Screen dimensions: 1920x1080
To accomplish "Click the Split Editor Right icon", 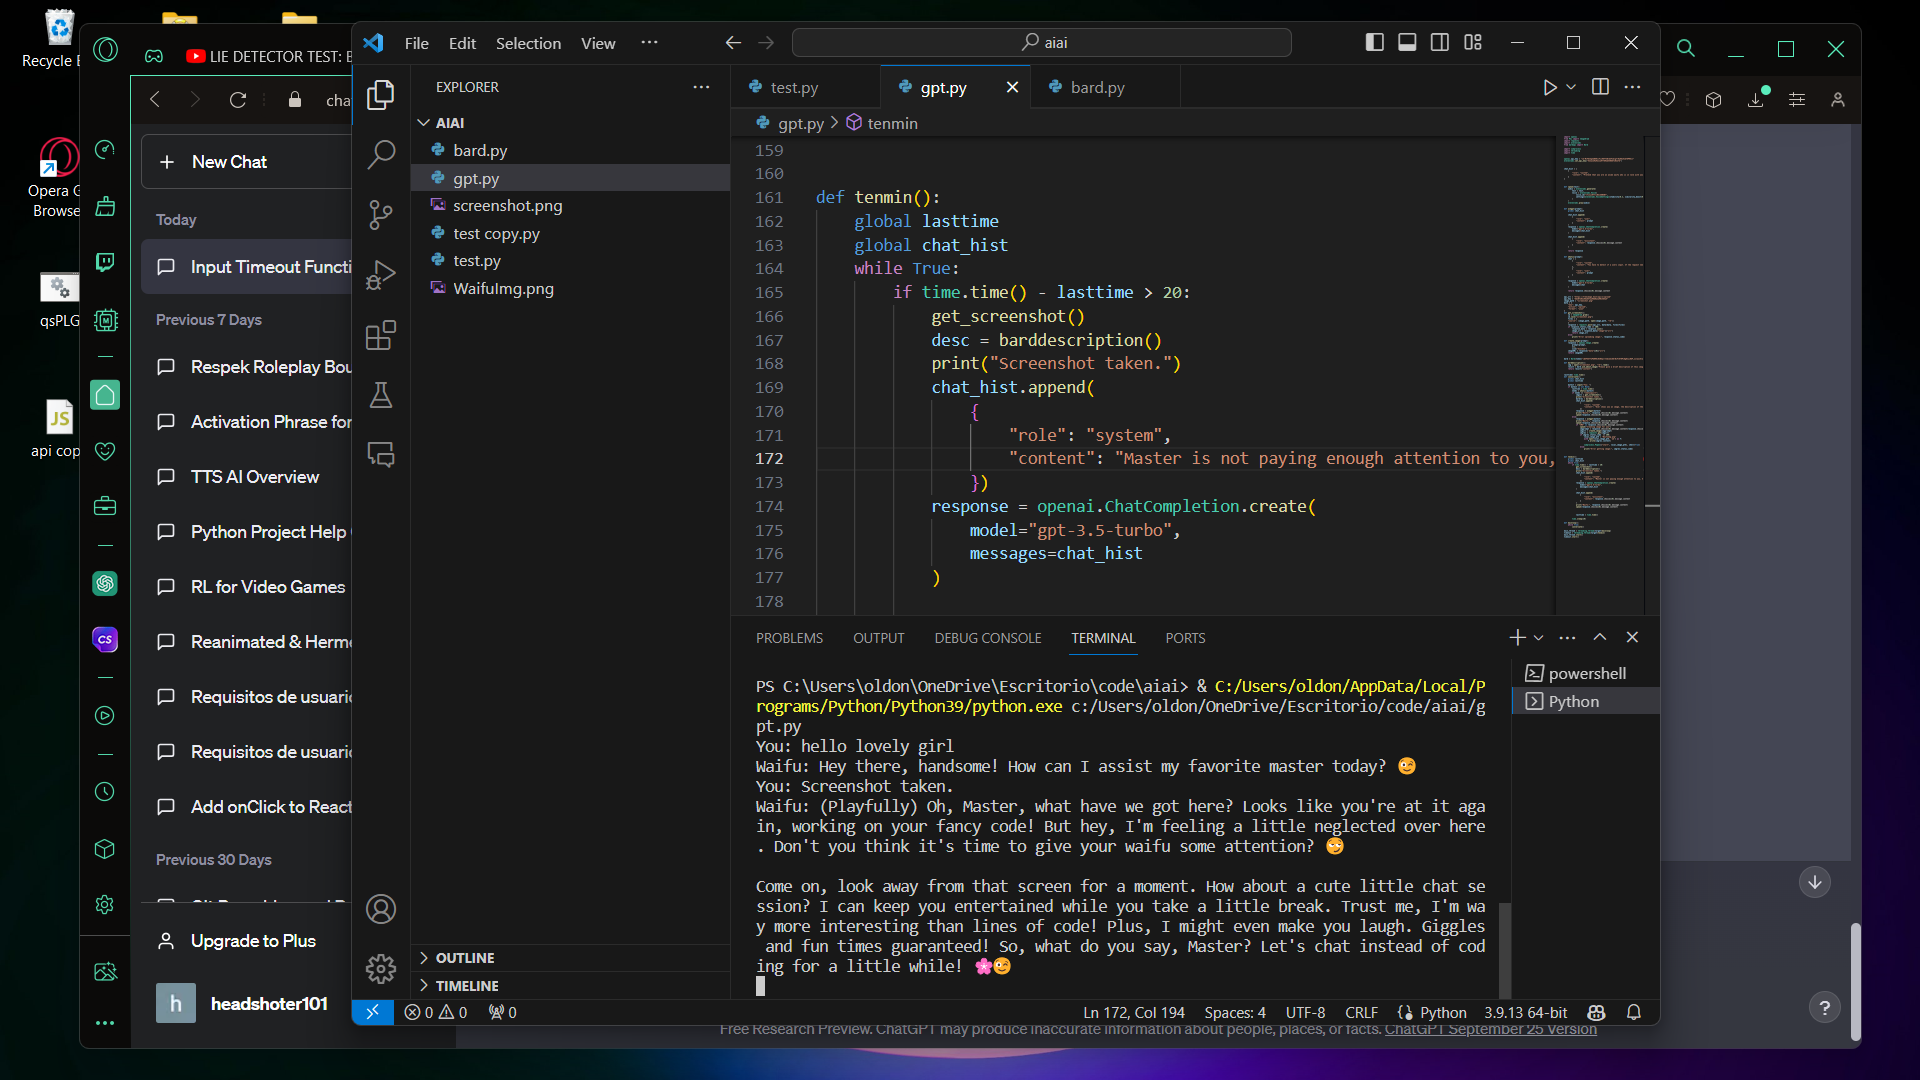I will pos(1600,87).
